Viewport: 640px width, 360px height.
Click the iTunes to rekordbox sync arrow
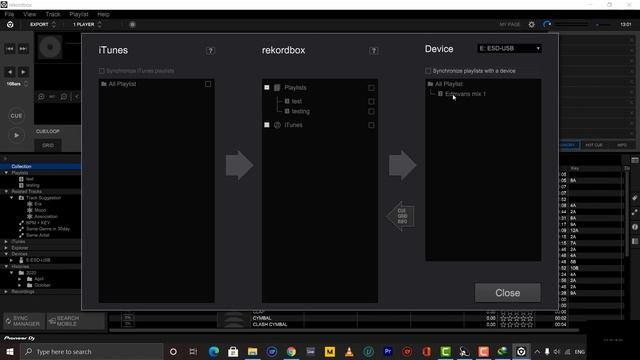pyautogui.click(x=240, y=165)
